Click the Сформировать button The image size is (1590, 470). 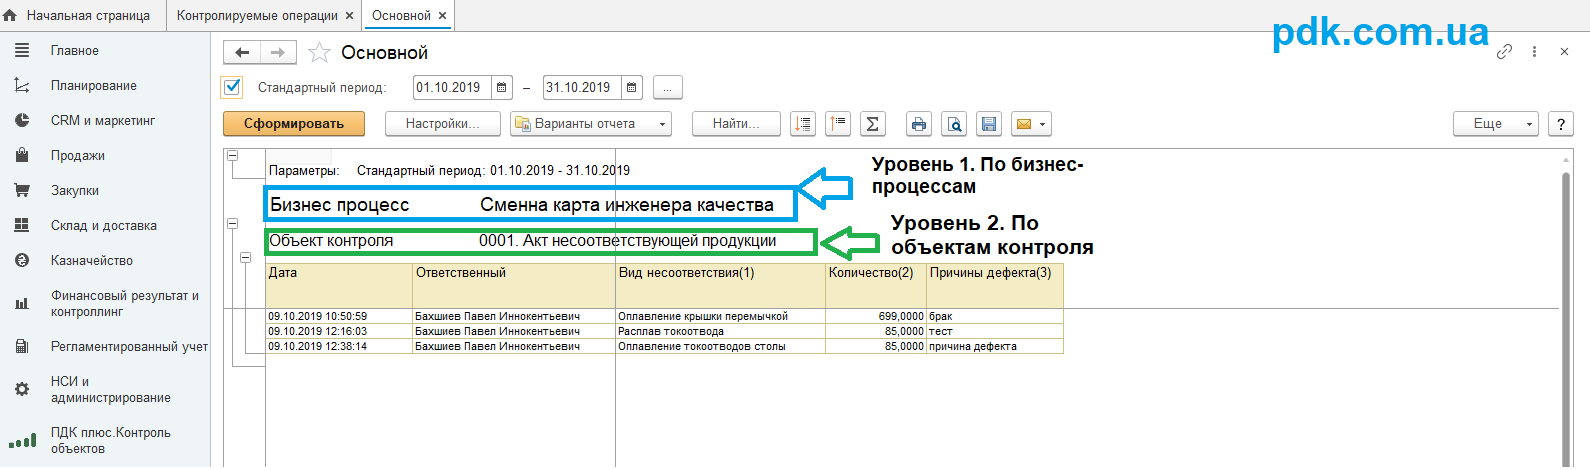click(x=294, y=124)
